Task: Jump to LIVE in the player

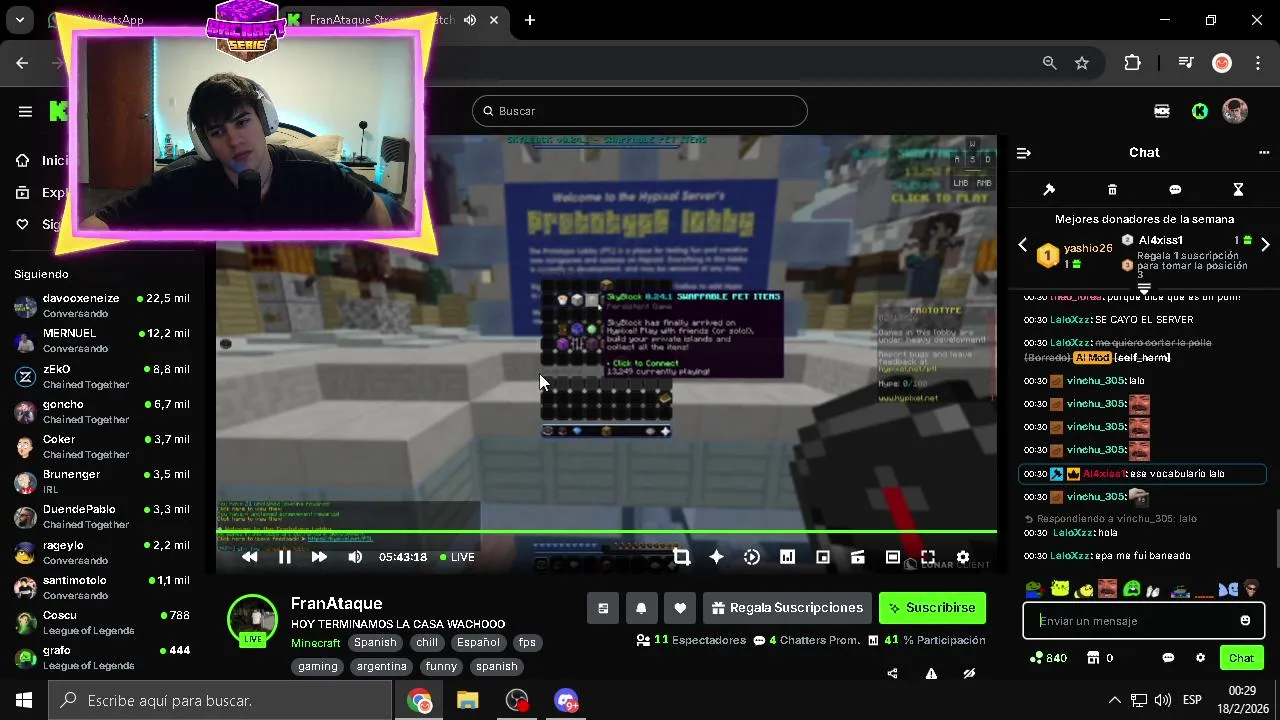Action: point(458,557)
